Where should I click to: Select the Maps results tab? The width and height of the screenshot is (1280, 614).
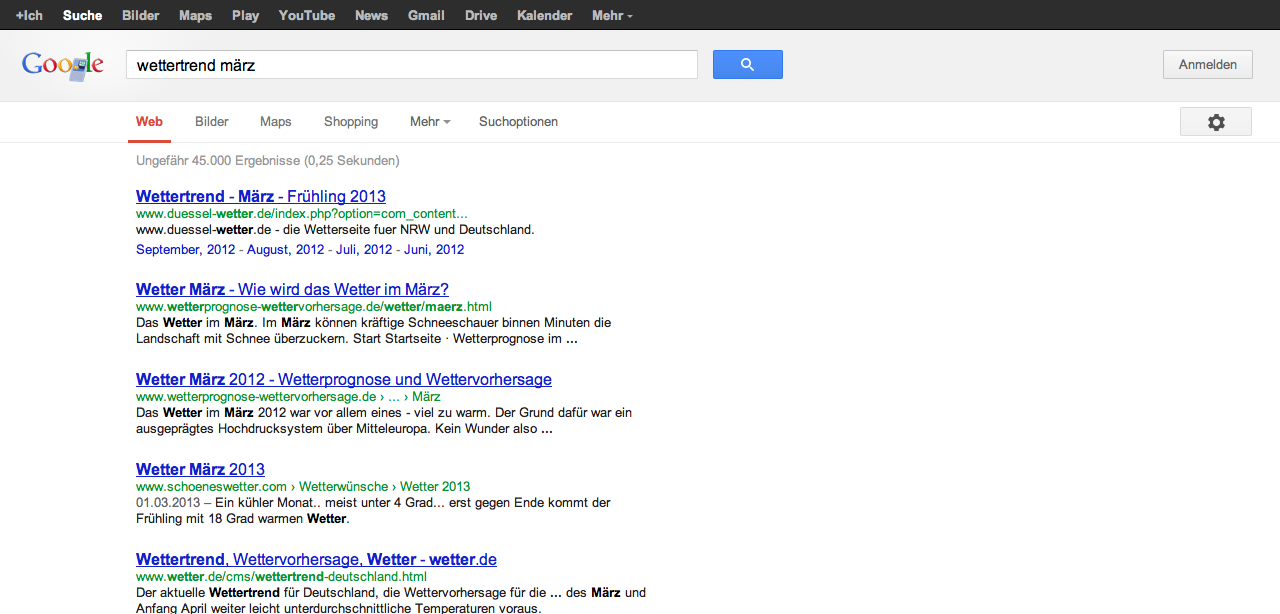point(276,122)
